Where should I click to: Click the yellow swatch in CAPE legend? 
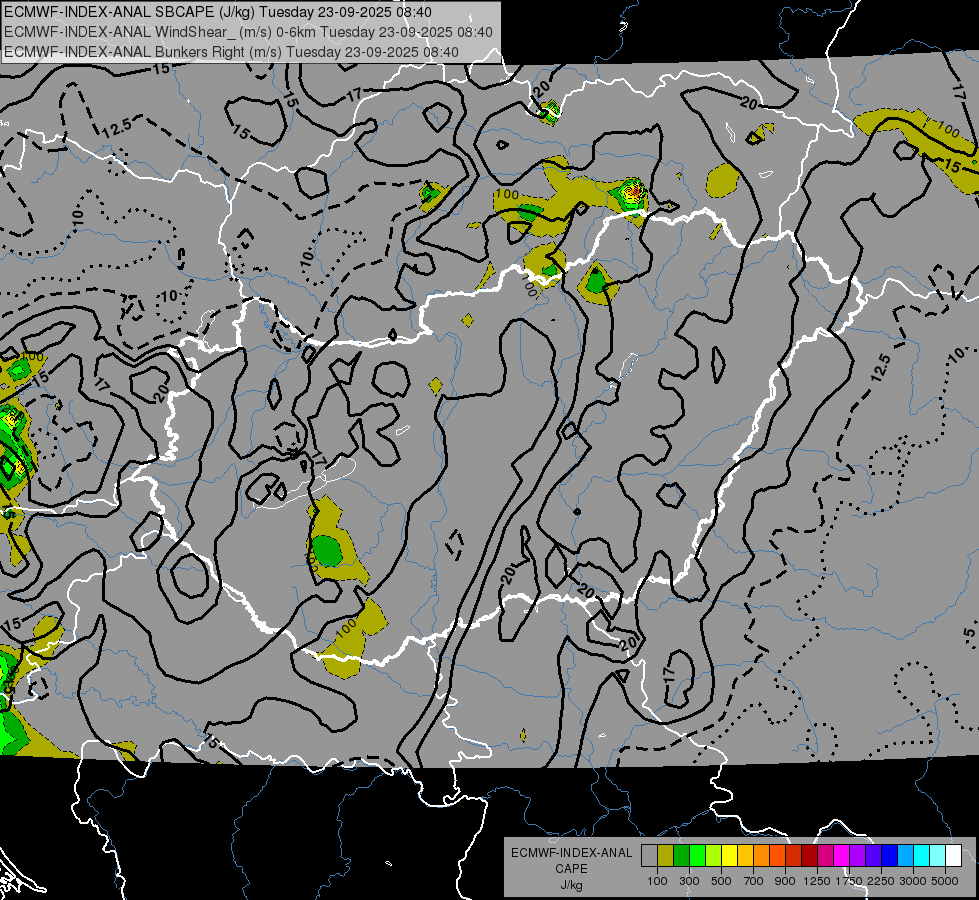(x=729, y=856)
